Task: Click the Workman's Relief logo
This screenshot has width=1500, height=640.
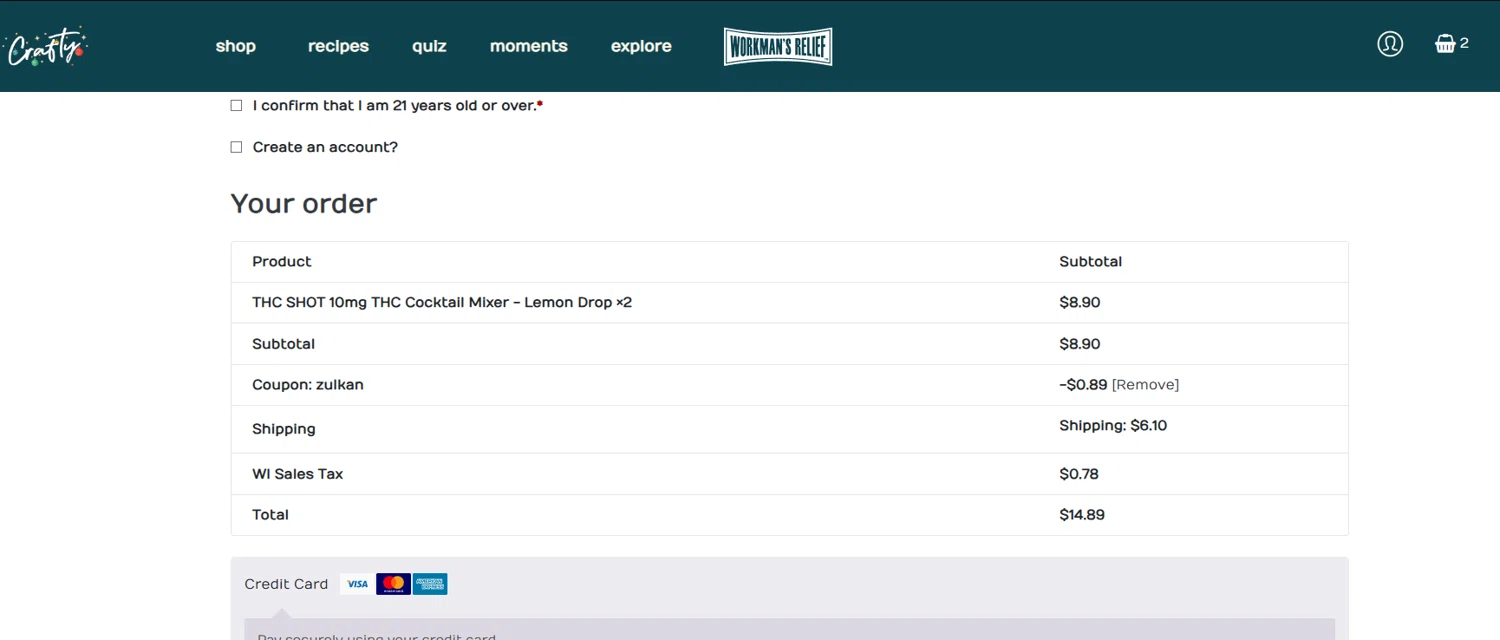Action: (x=778, y=46)
